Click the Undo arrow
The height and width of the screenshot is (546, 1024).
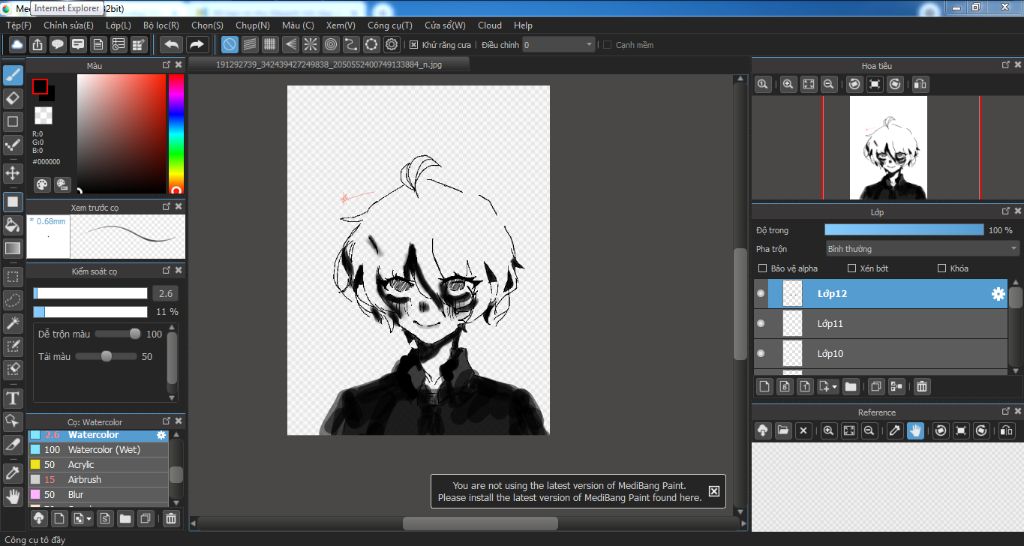pos(172,44)
